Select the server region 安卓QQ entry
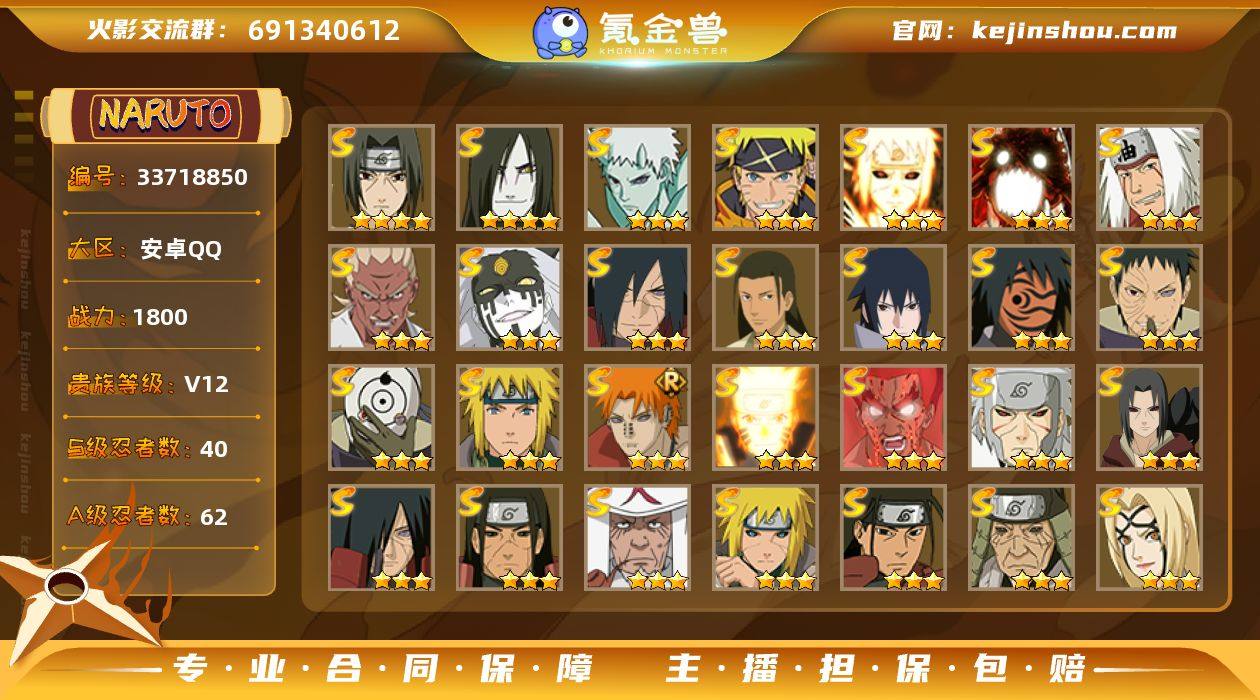 pyautogui.click(x=145, y=250)
